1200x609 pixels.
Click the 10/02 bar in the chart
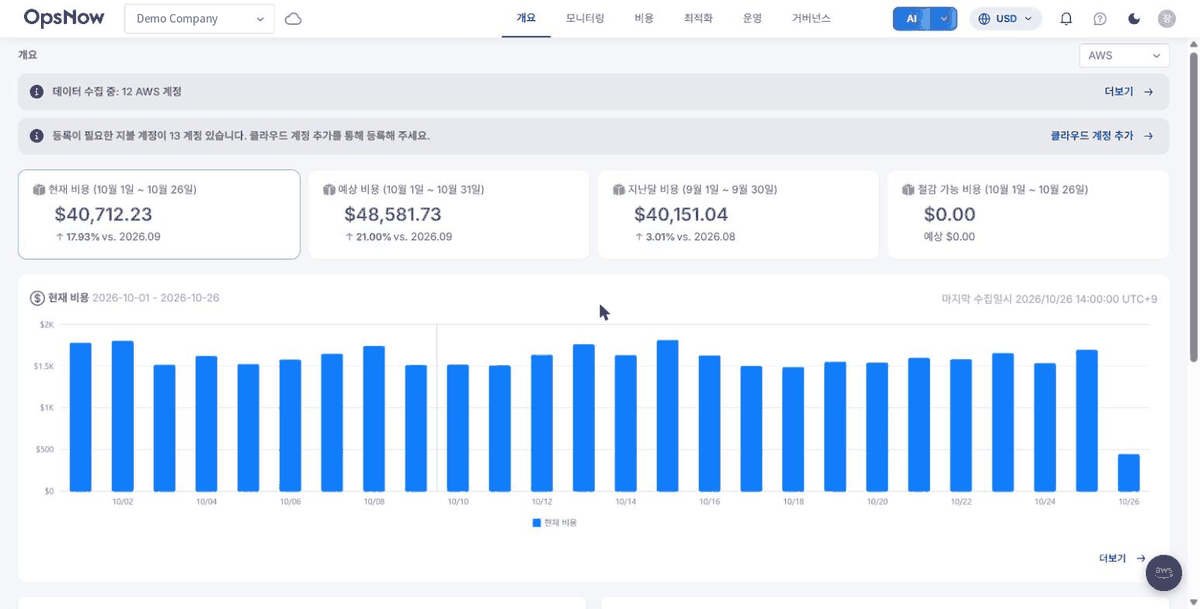[123, 416]
